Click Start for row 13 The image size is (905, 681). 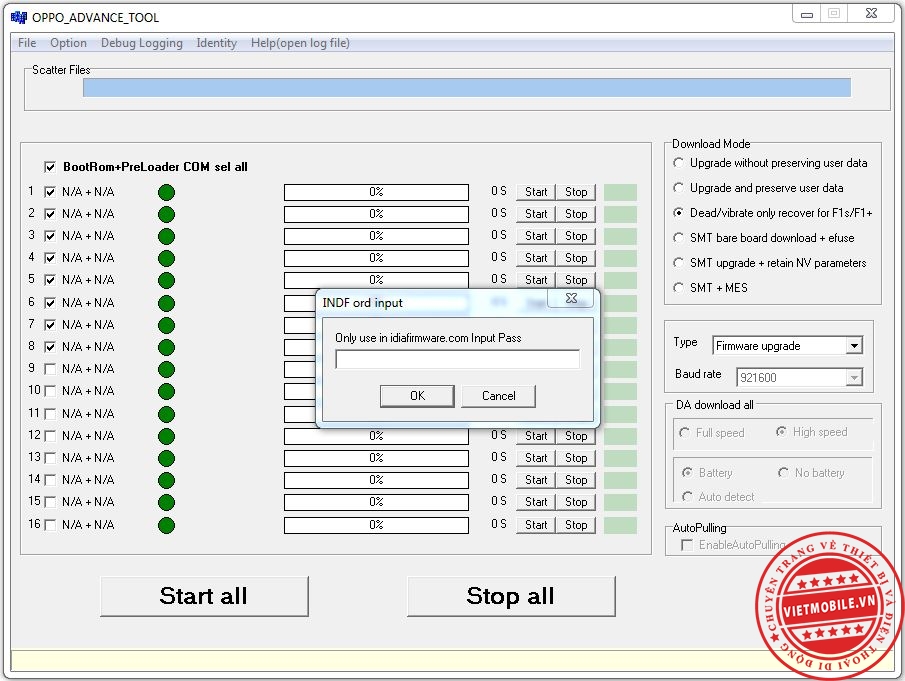point(536,458)
